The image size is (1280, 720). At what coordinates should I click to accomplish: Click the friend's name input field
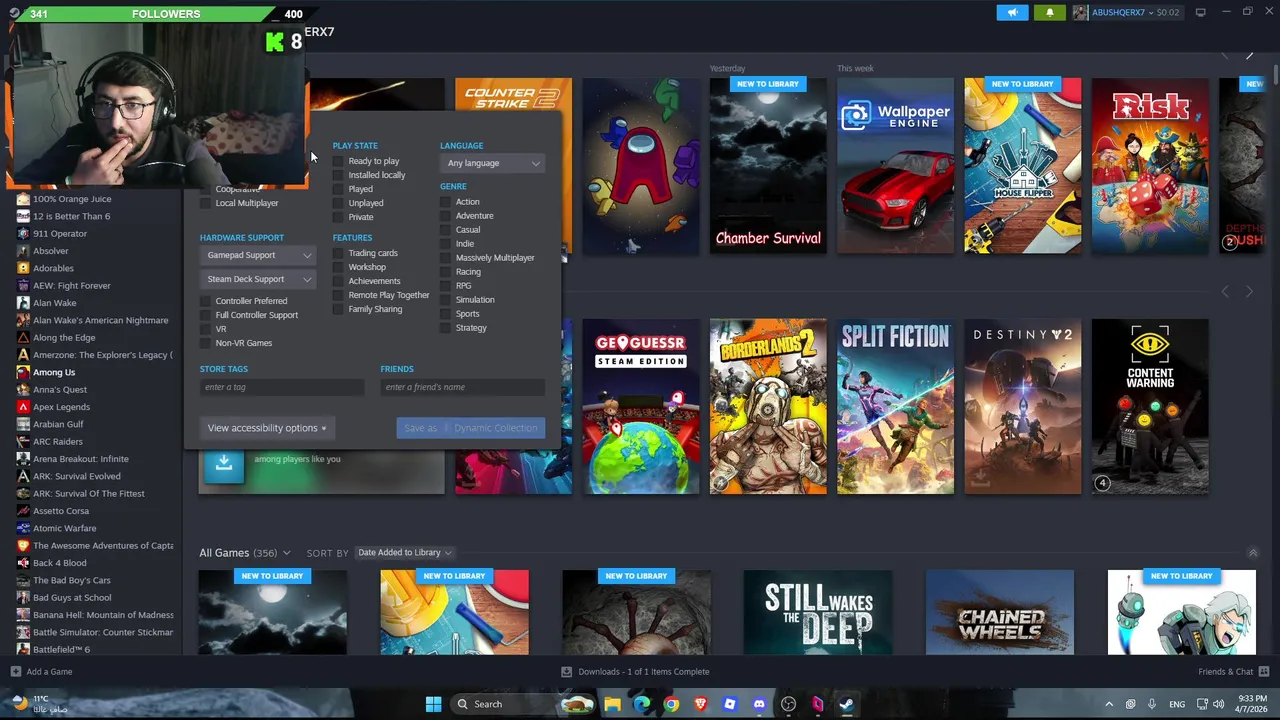click(462, 387)
